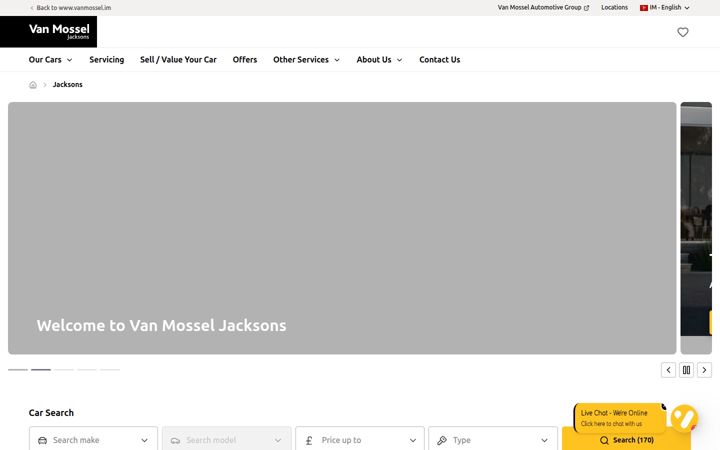
Task: Advance to next carousel slide arrow
Action: click(x=704, y=370)
